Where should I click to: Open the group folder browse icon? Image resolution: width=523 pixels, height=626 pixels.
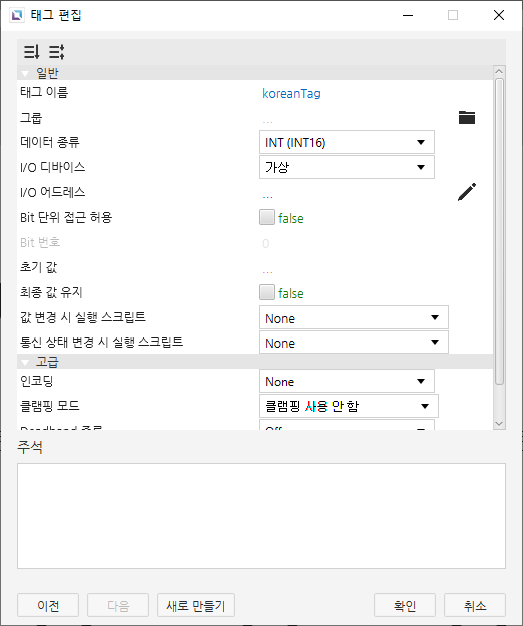[467, 117]
